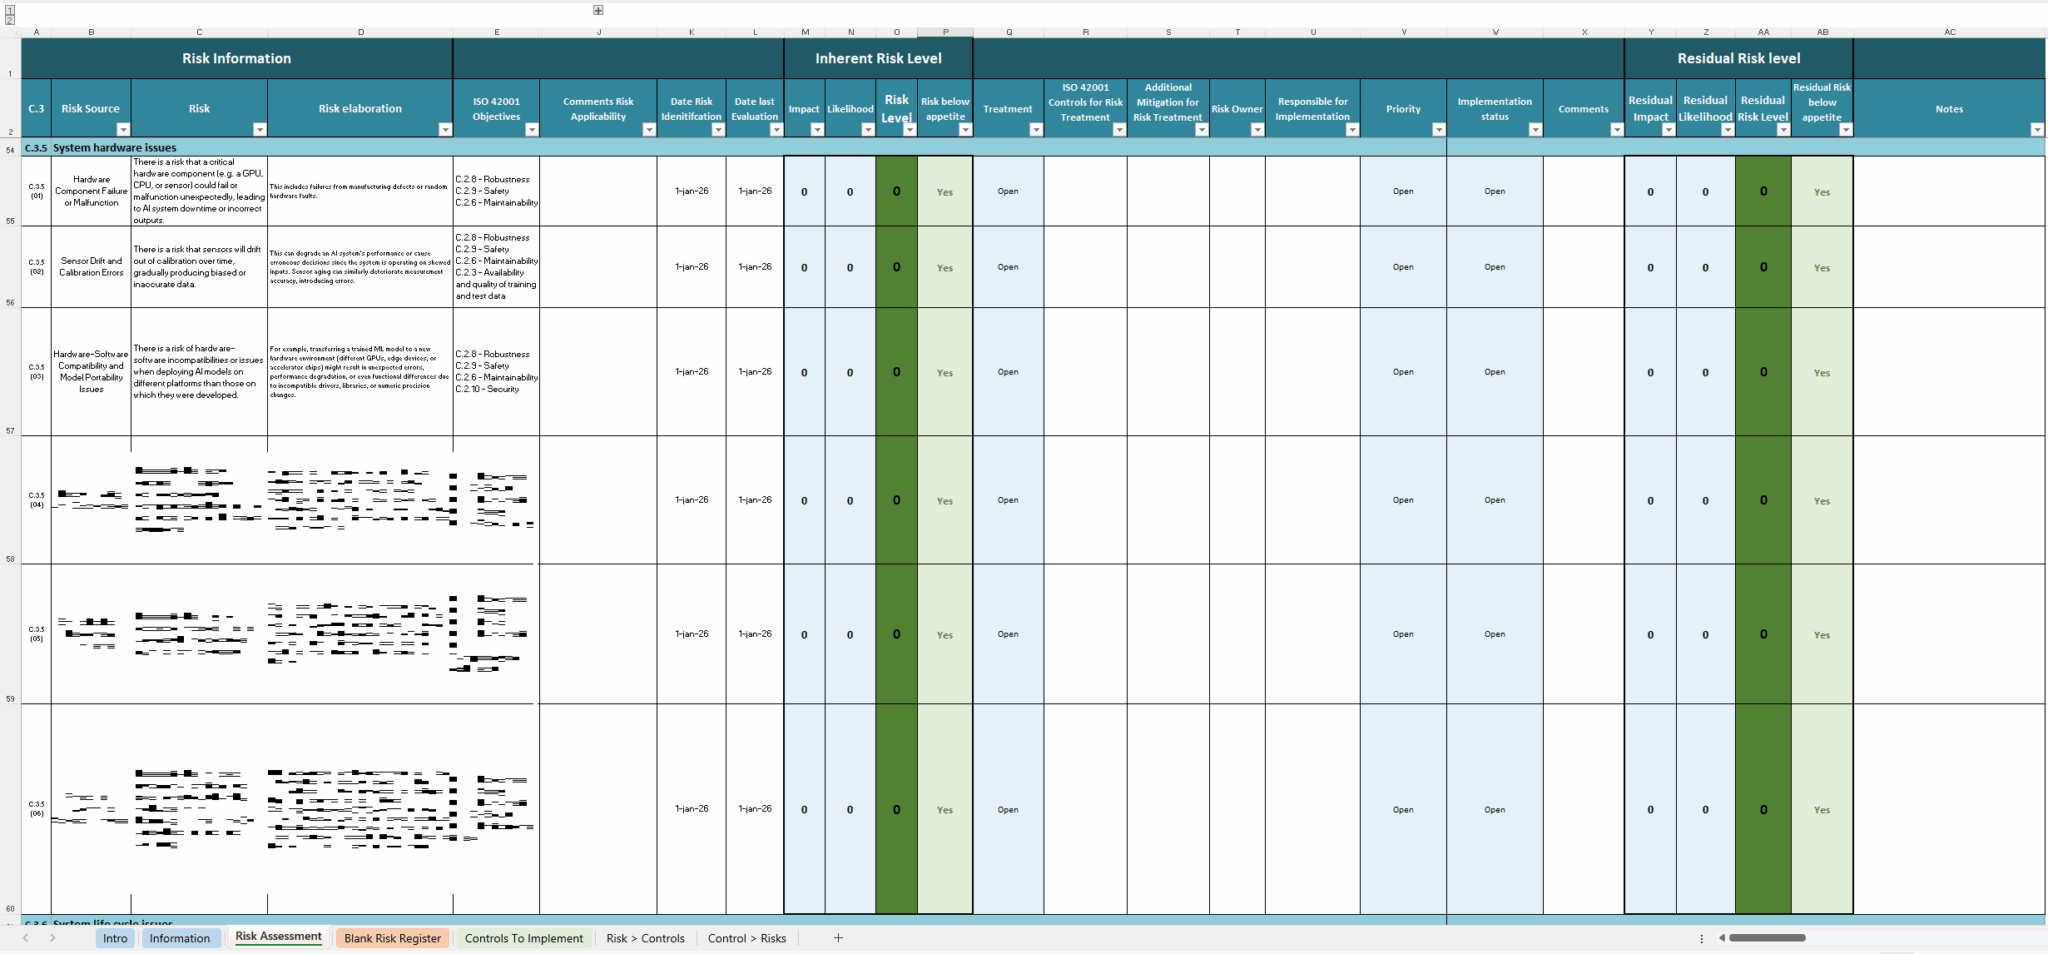The height and width of the screenshot is (954, 2048).
Task: Open the Blank Risk Register sheet
Action: [392, 938]
